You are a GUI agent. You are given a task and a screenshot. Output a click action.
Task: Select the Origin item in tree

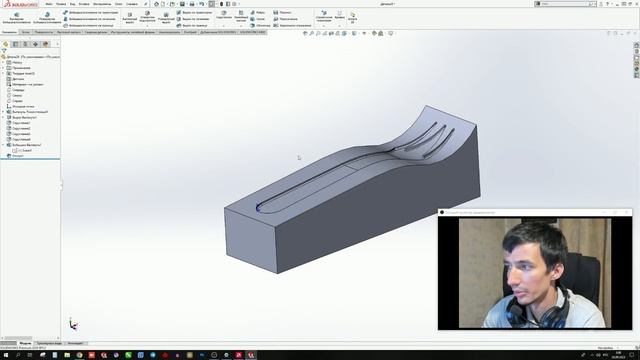(x=20, y=107)
